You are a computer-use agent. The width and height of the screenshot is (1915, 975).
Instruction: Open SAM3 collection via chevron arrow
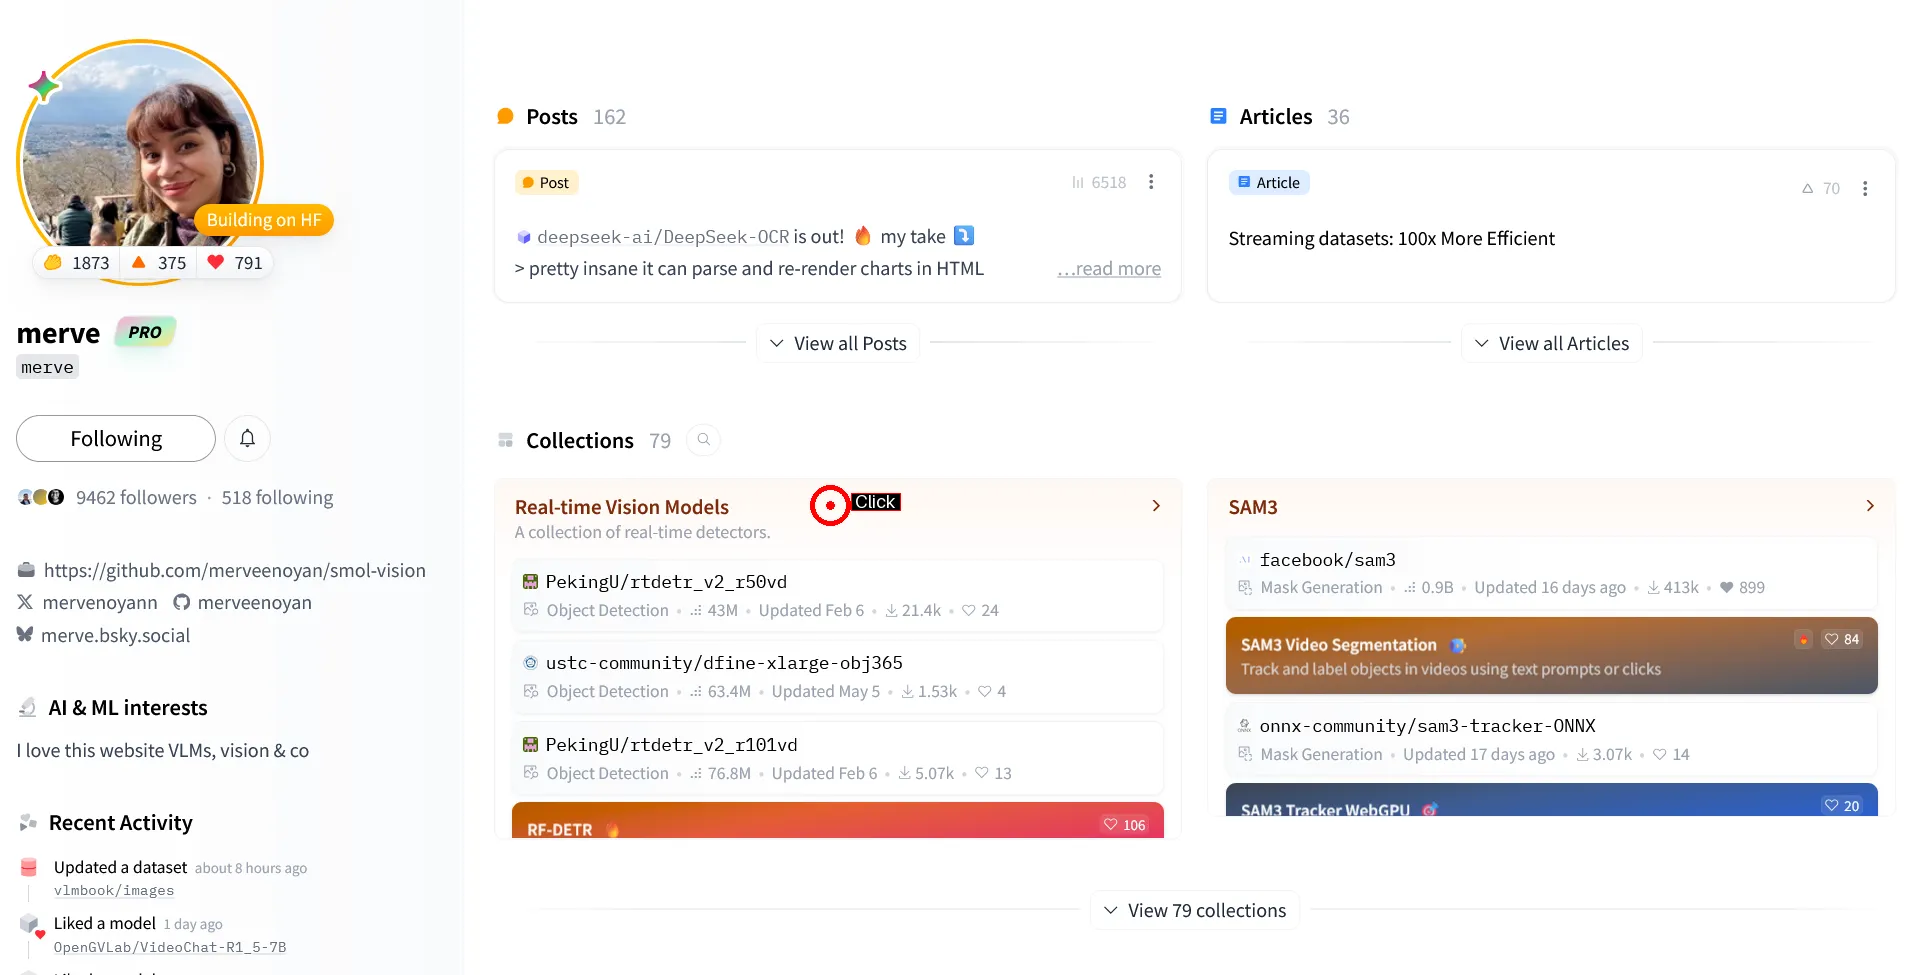[x=1869, y=506]
